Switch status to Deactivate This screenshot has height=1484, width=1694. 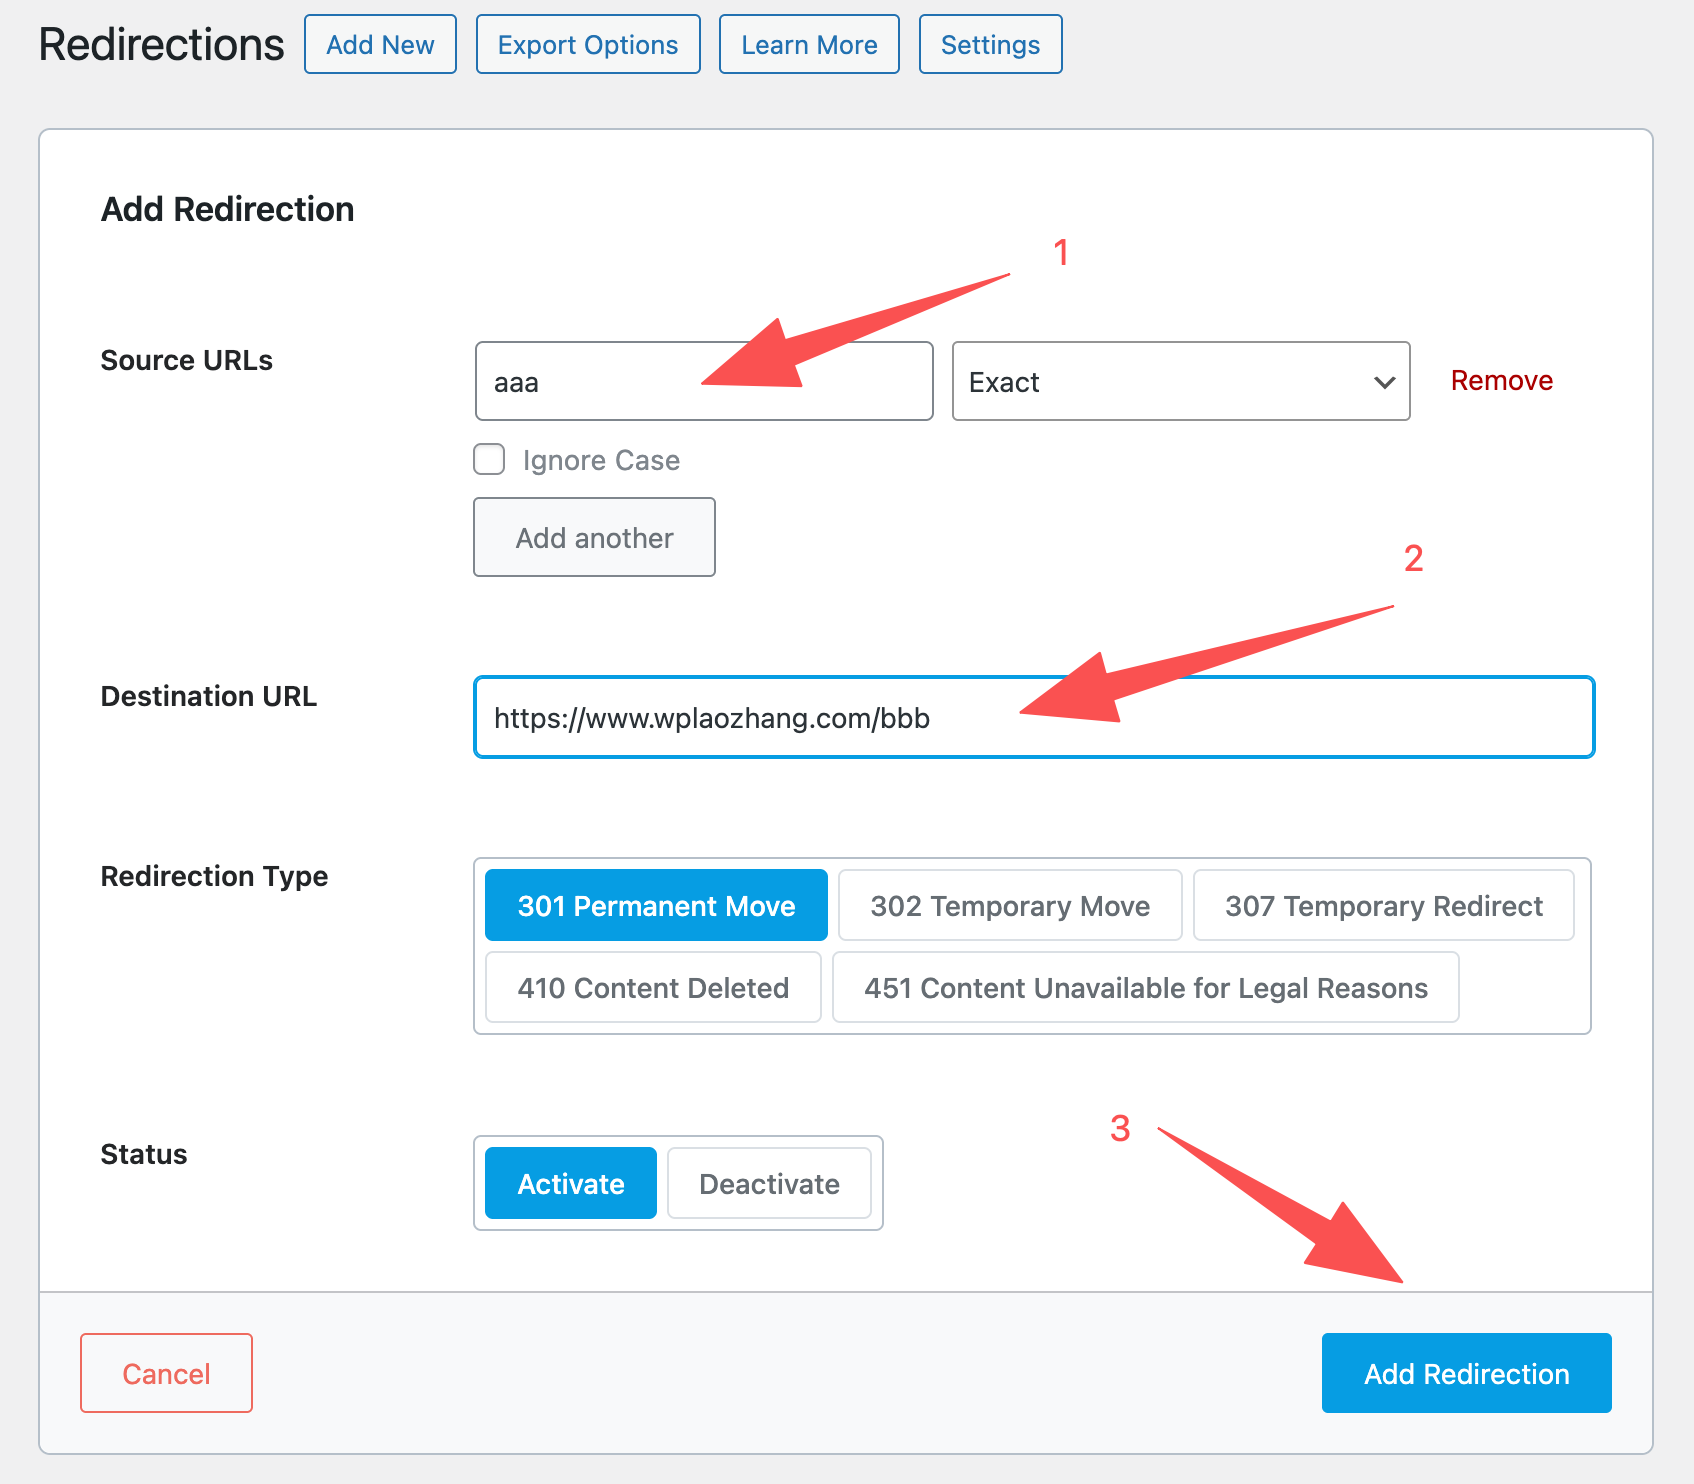(x=769, y=1184)
